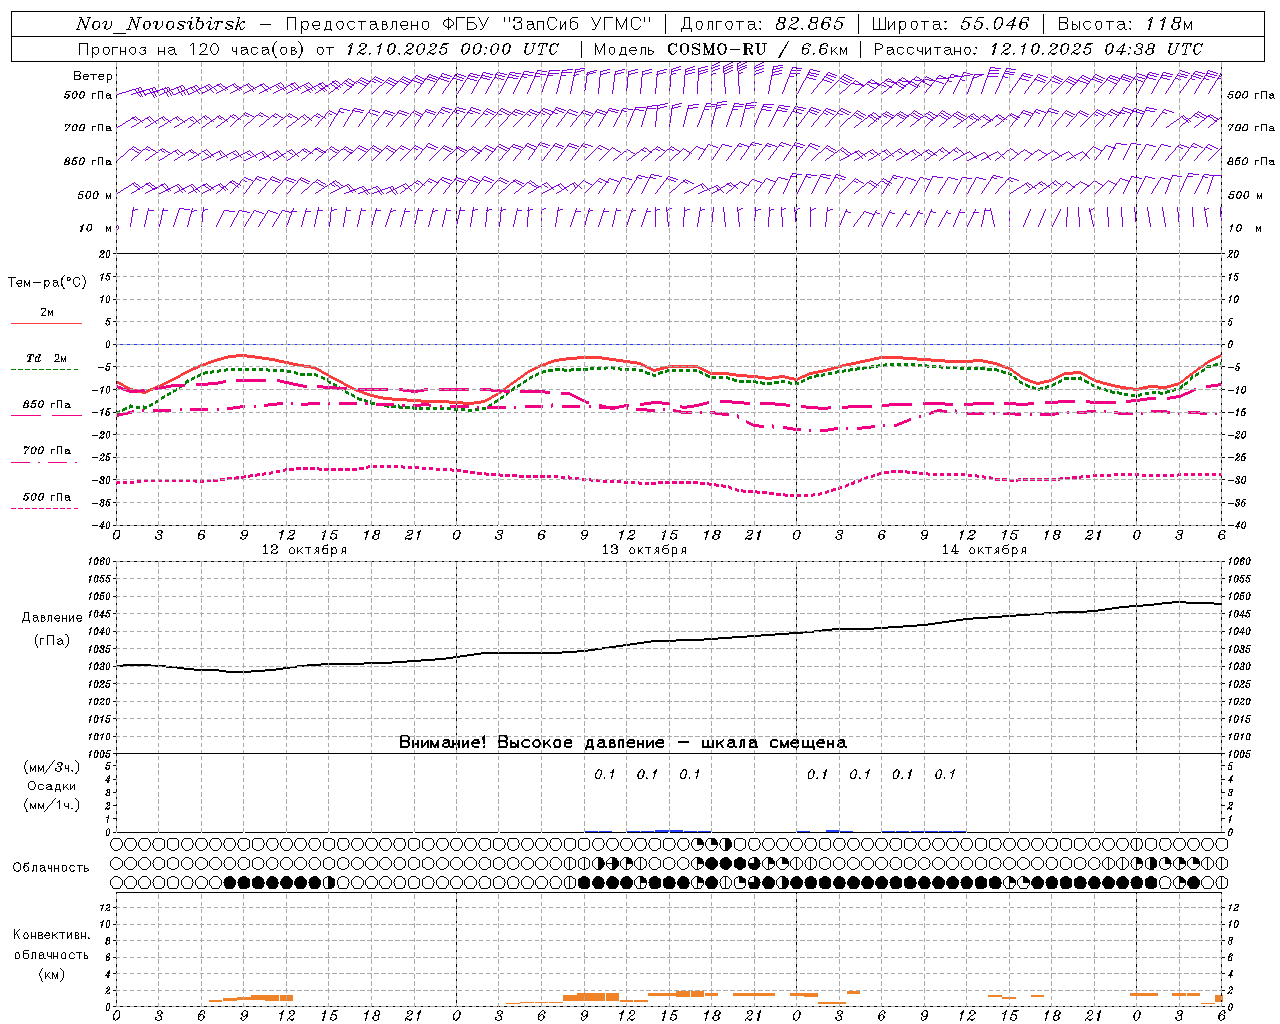Click the 'Облачность' cloud cover label
The width and height of the screenshot is (1280, 1024).
tap(50, 868)
